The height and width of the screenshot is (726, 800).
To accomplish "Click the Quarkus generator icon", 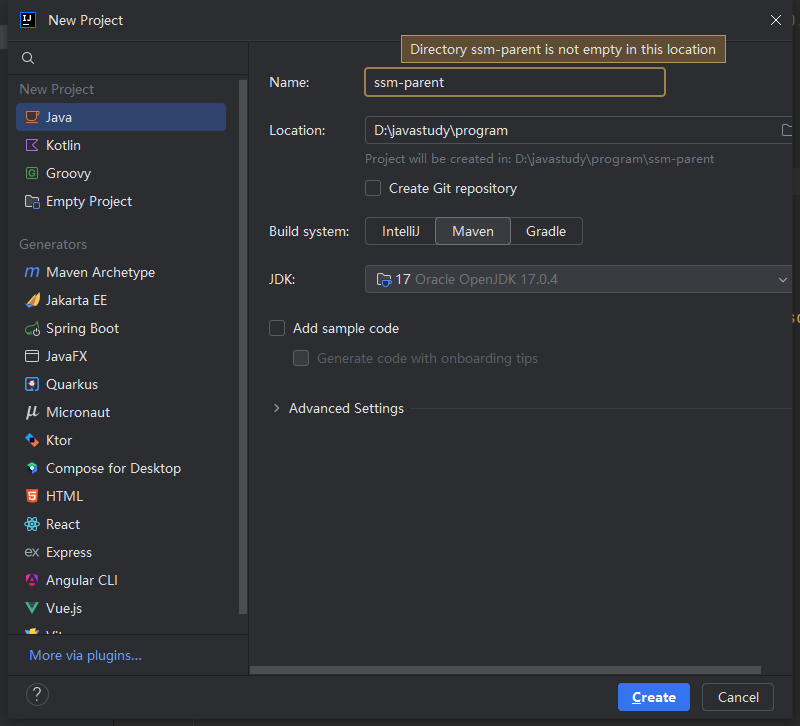I will (x=32, y=384).
